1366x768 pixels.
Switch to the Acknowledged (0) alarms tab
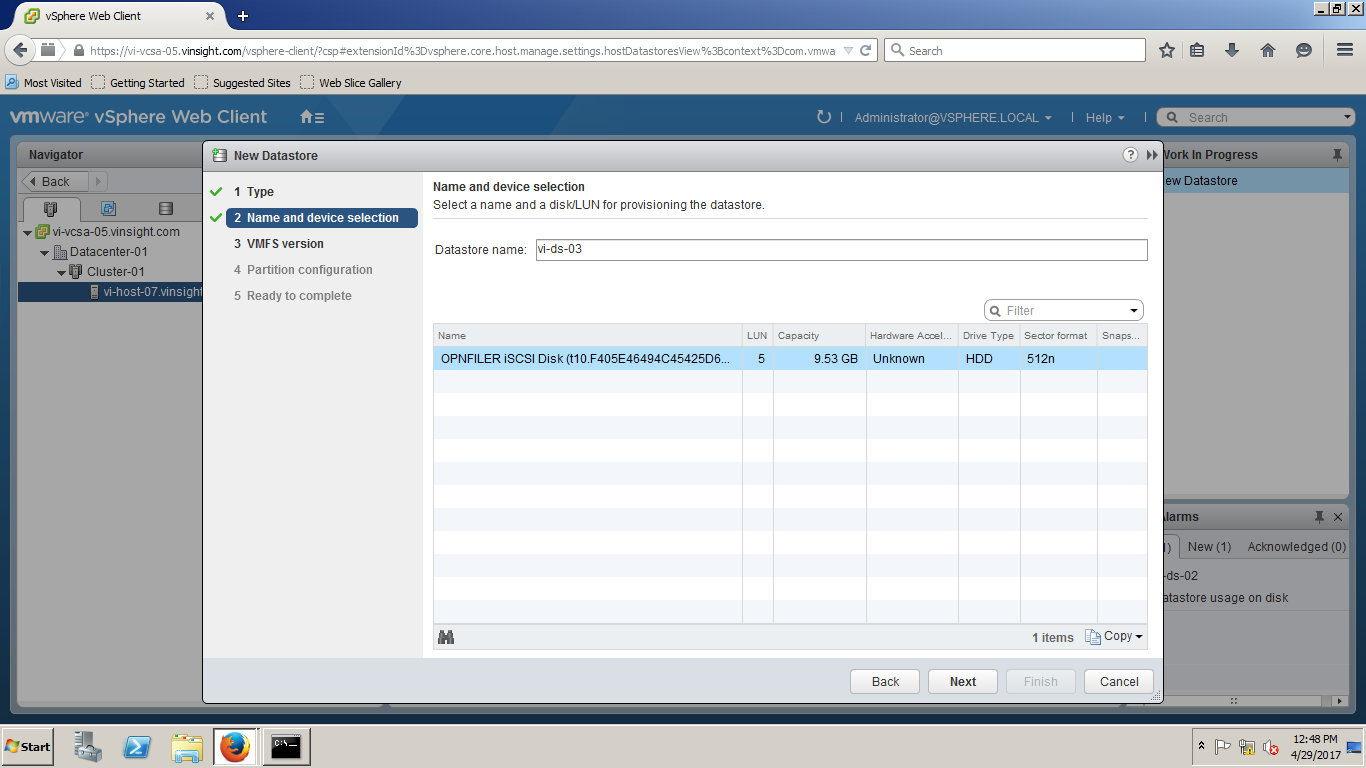(1297, 547)
